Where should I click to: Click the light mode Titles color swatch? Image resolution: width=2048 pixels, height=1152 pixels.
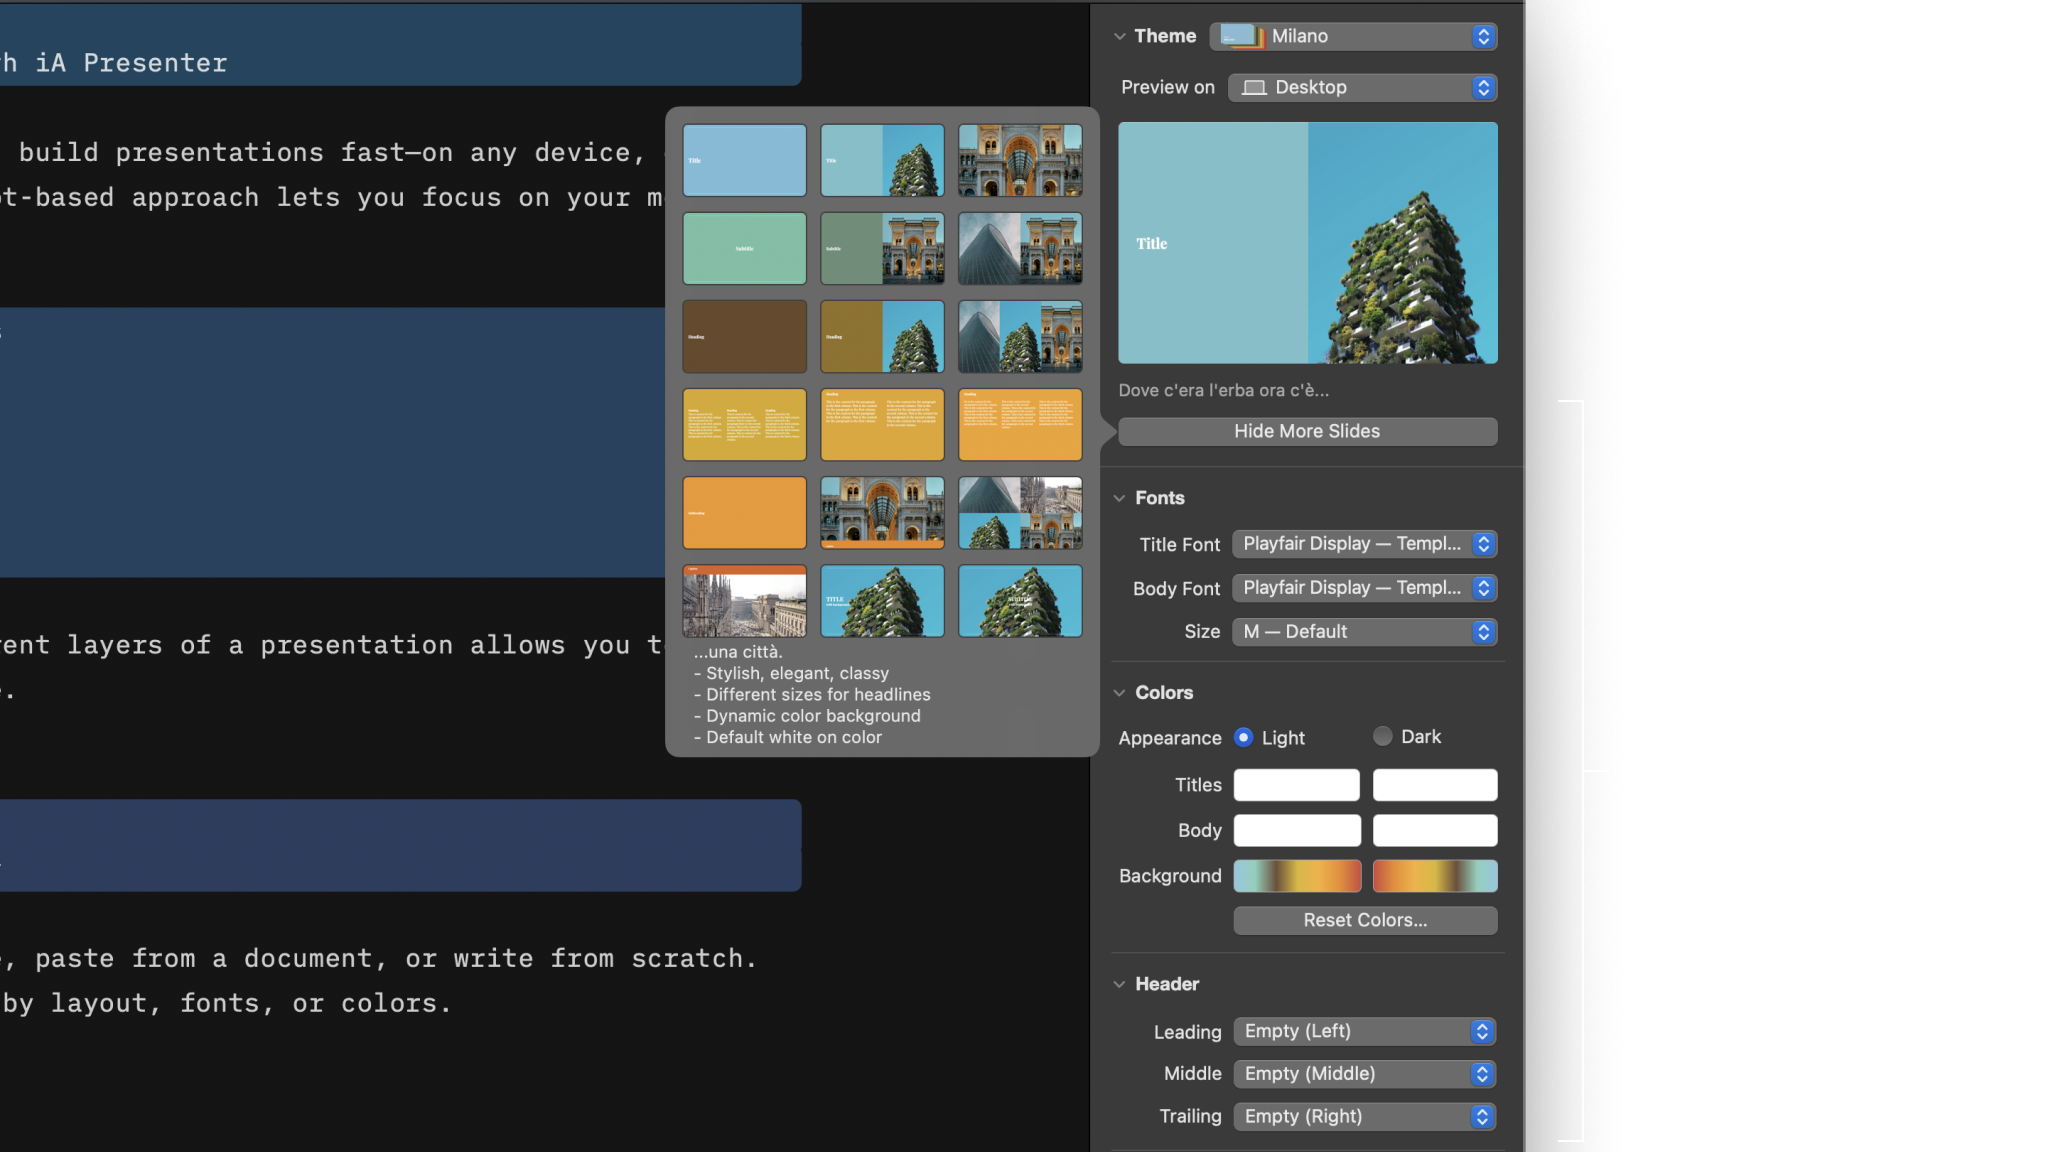1296,785
